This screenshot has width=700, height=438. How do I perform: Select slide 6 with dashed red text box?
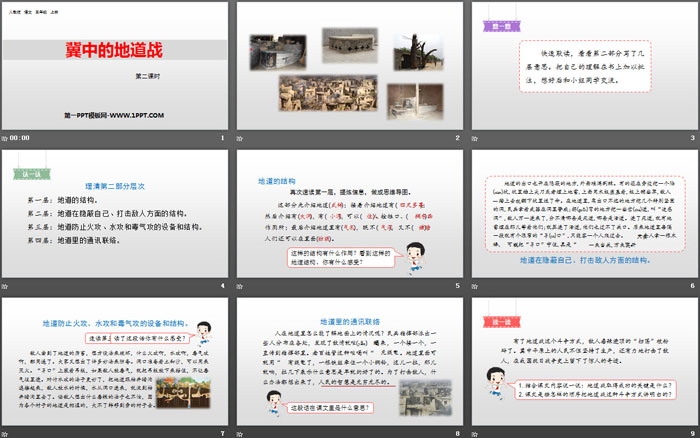tap(584, 213)
